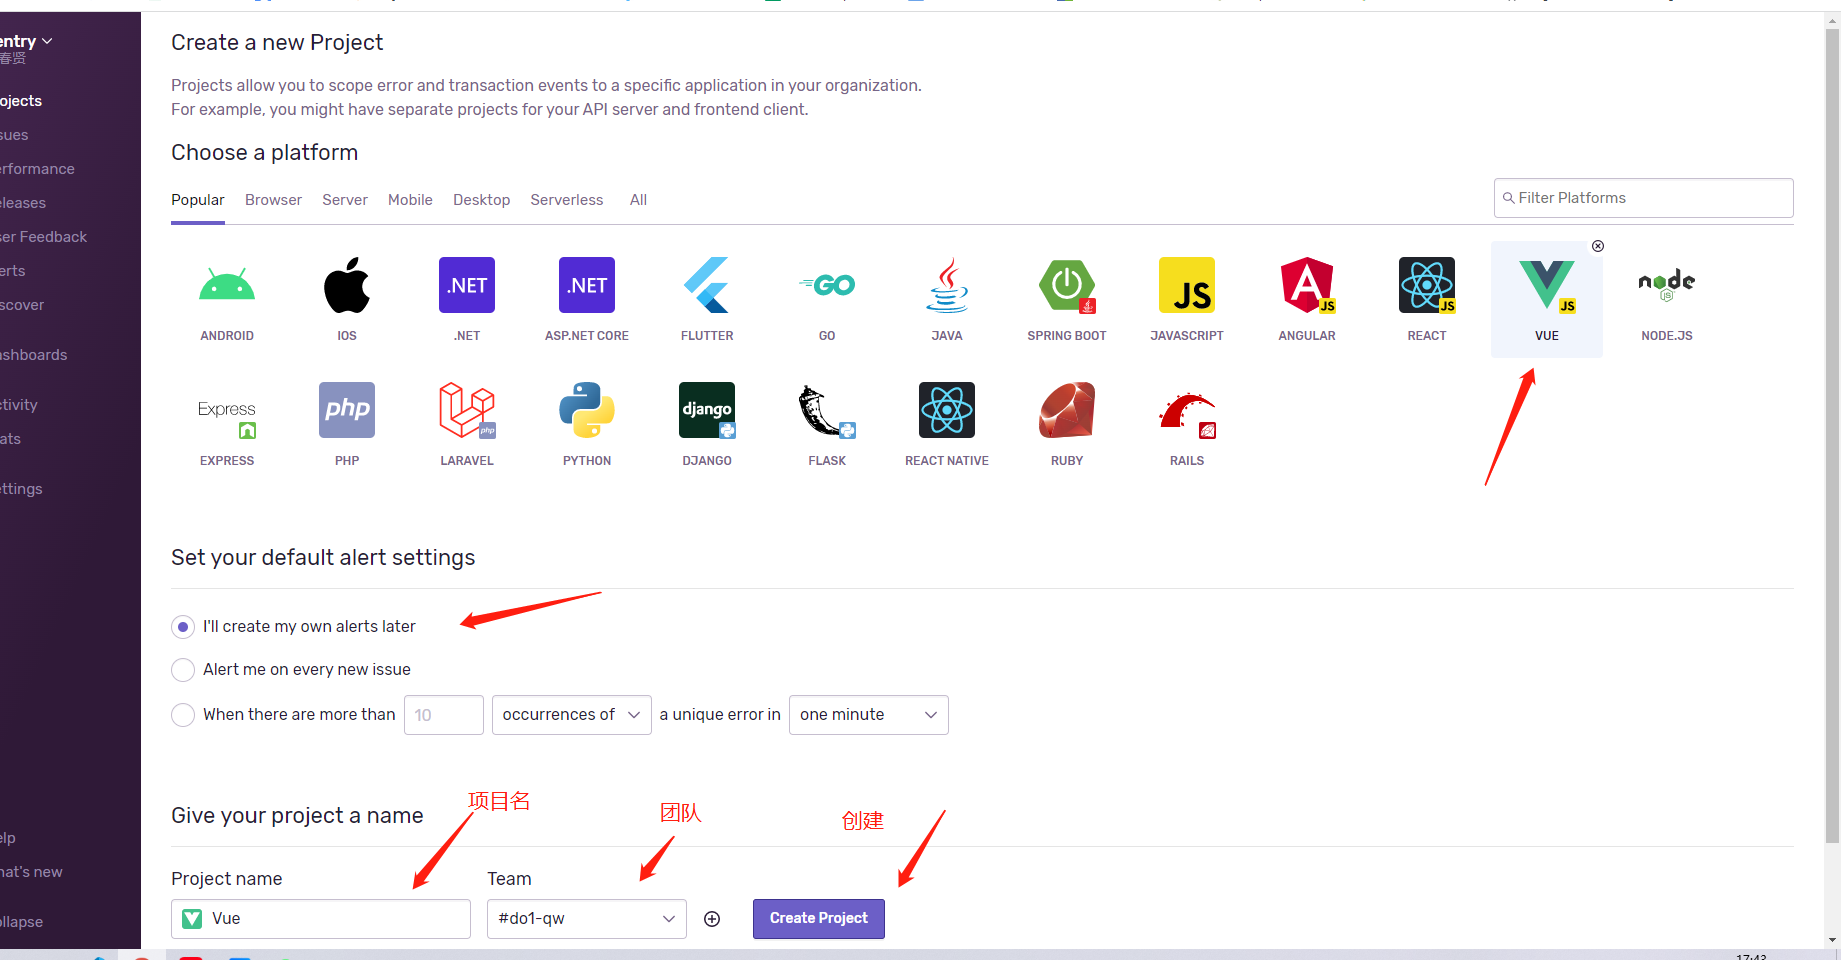Switch to the Server tab
Viewport: 1841px width, 960px height.
[345, 200]
